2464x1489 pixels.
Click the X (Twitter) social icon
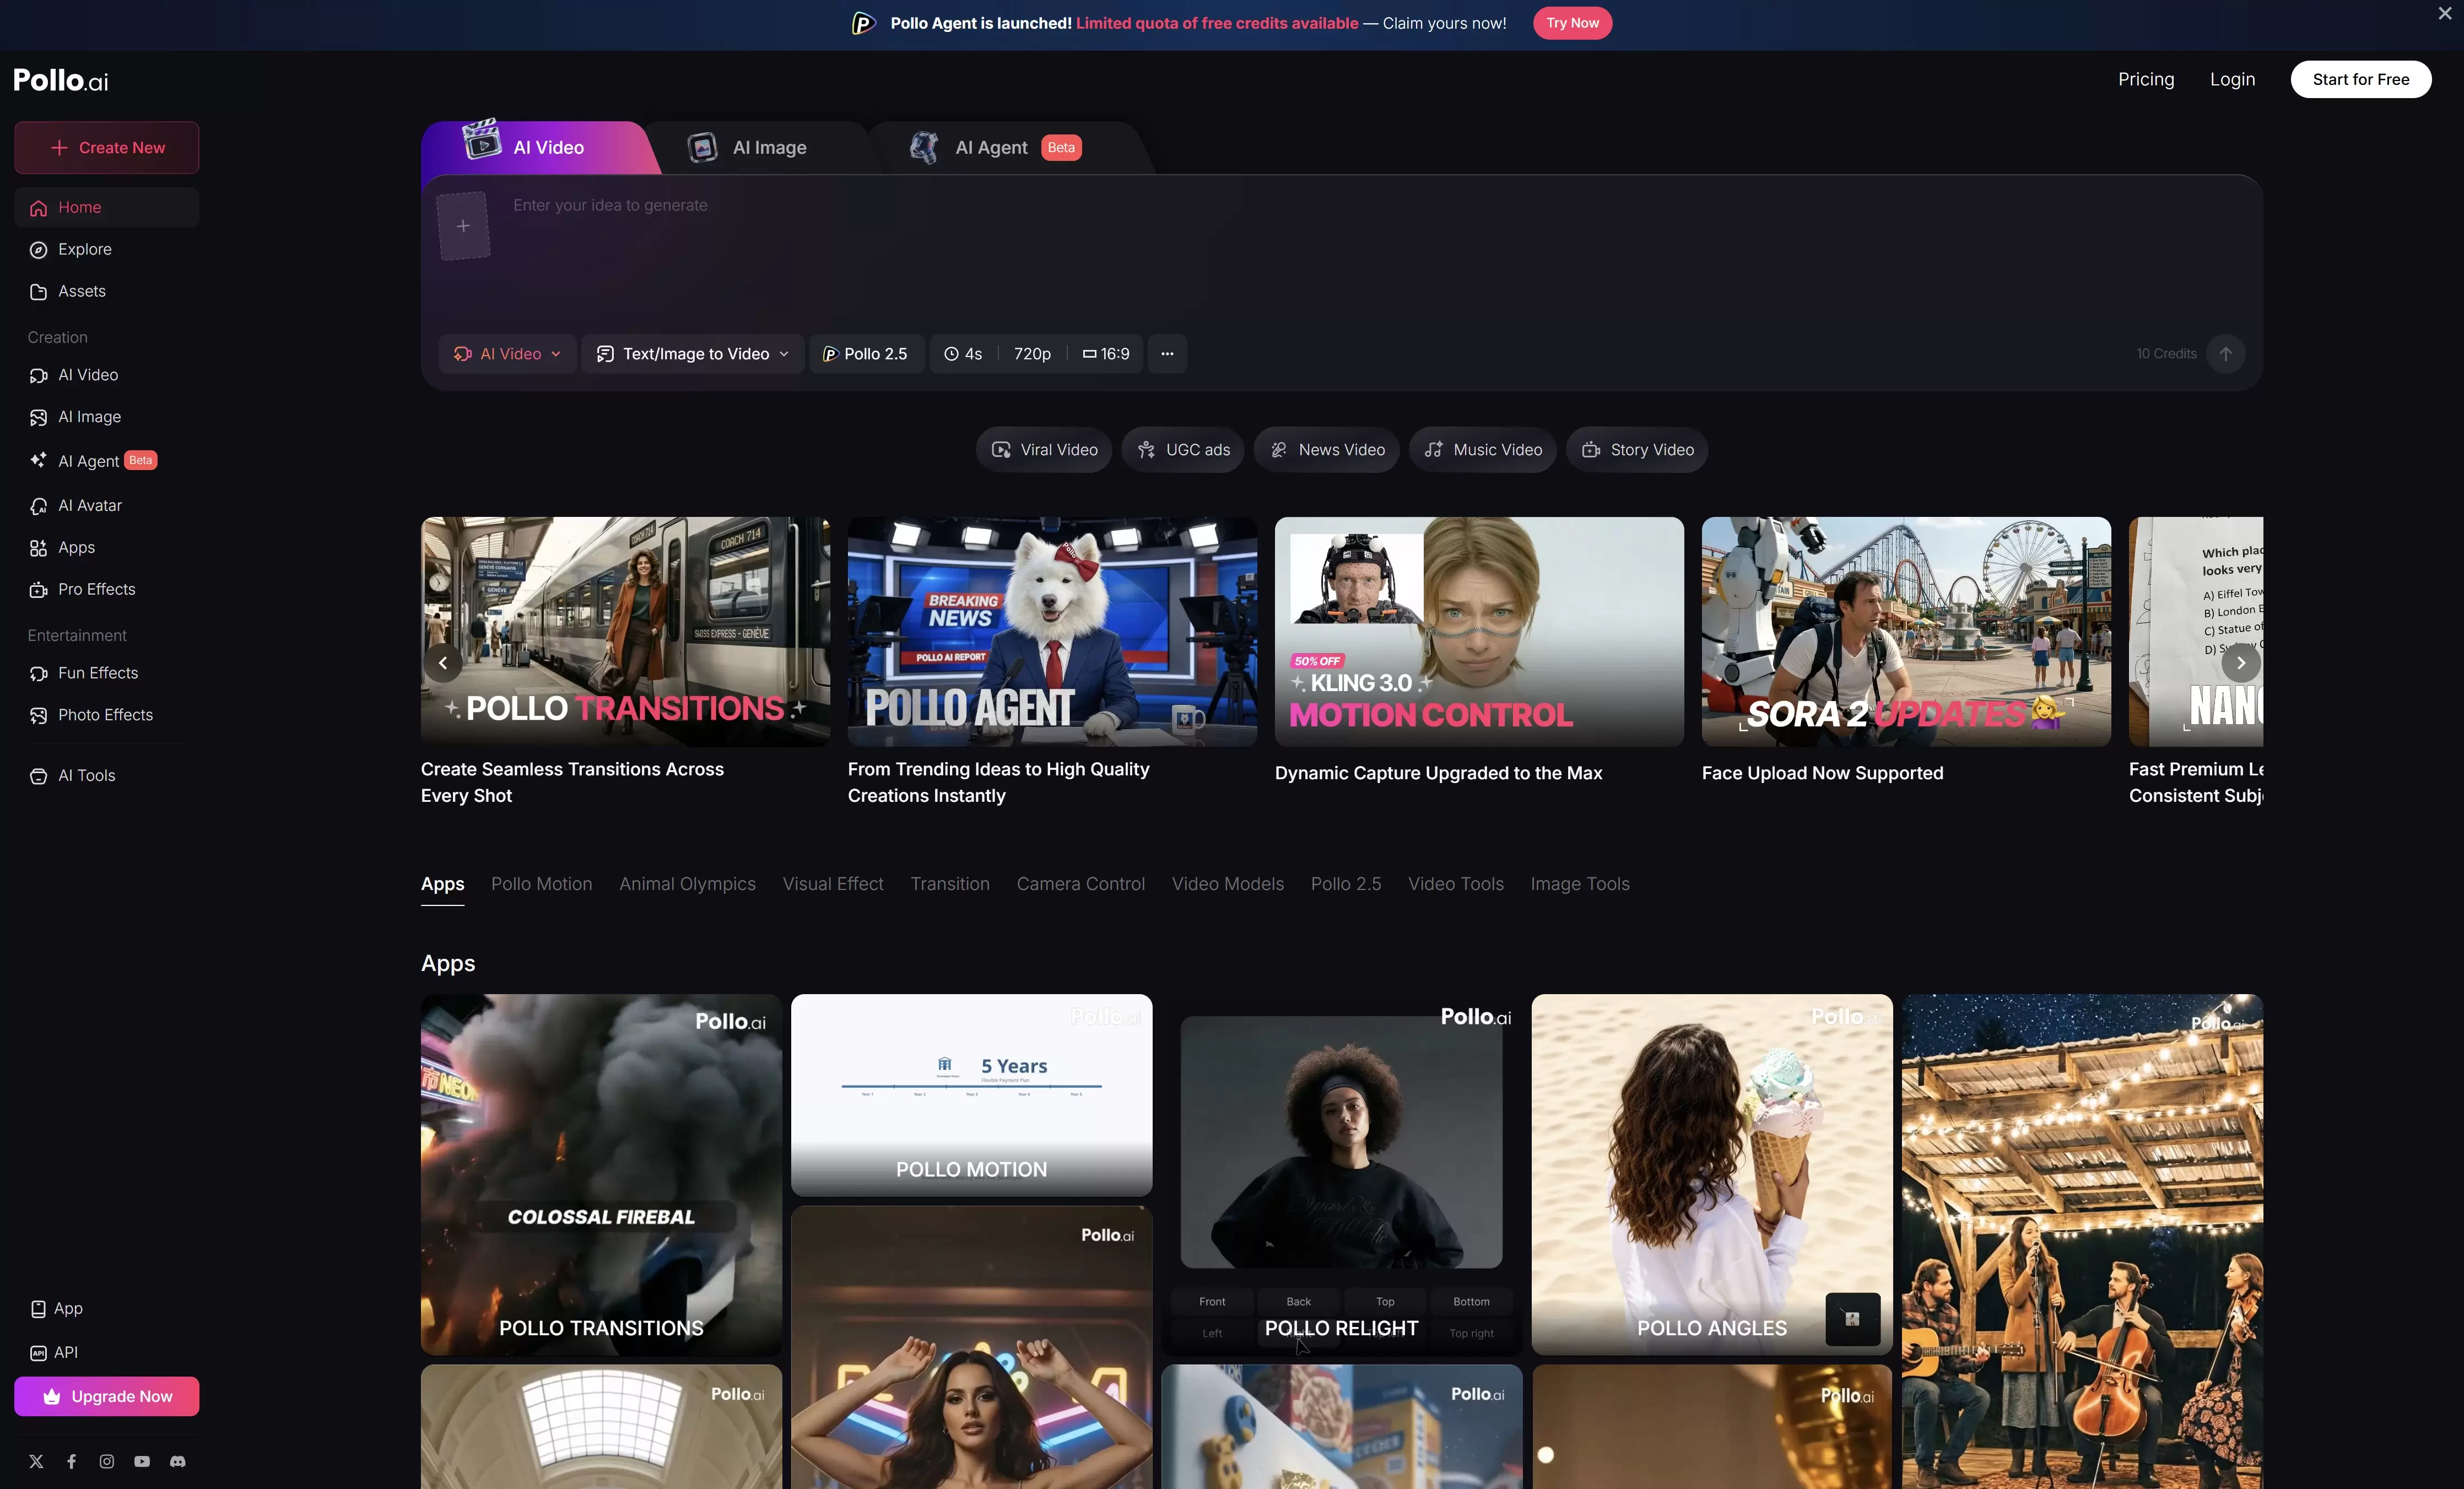click(37, 1461)
